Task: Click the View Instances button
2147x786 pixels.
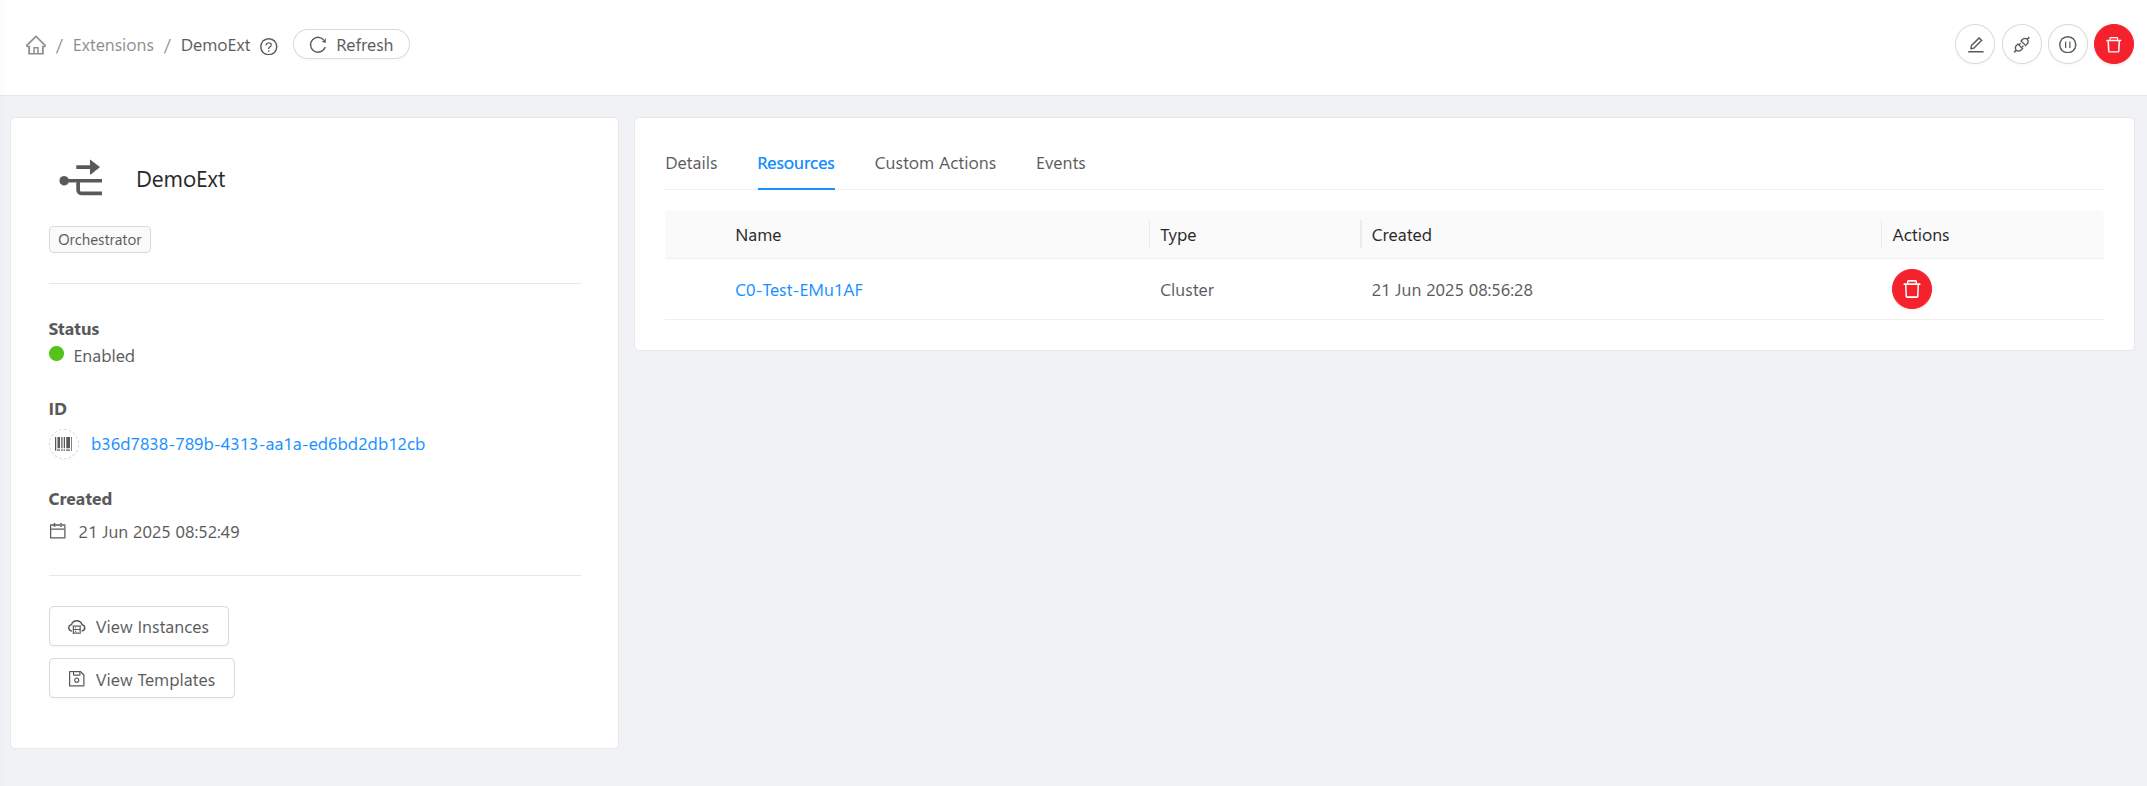Action: point(139,627)
